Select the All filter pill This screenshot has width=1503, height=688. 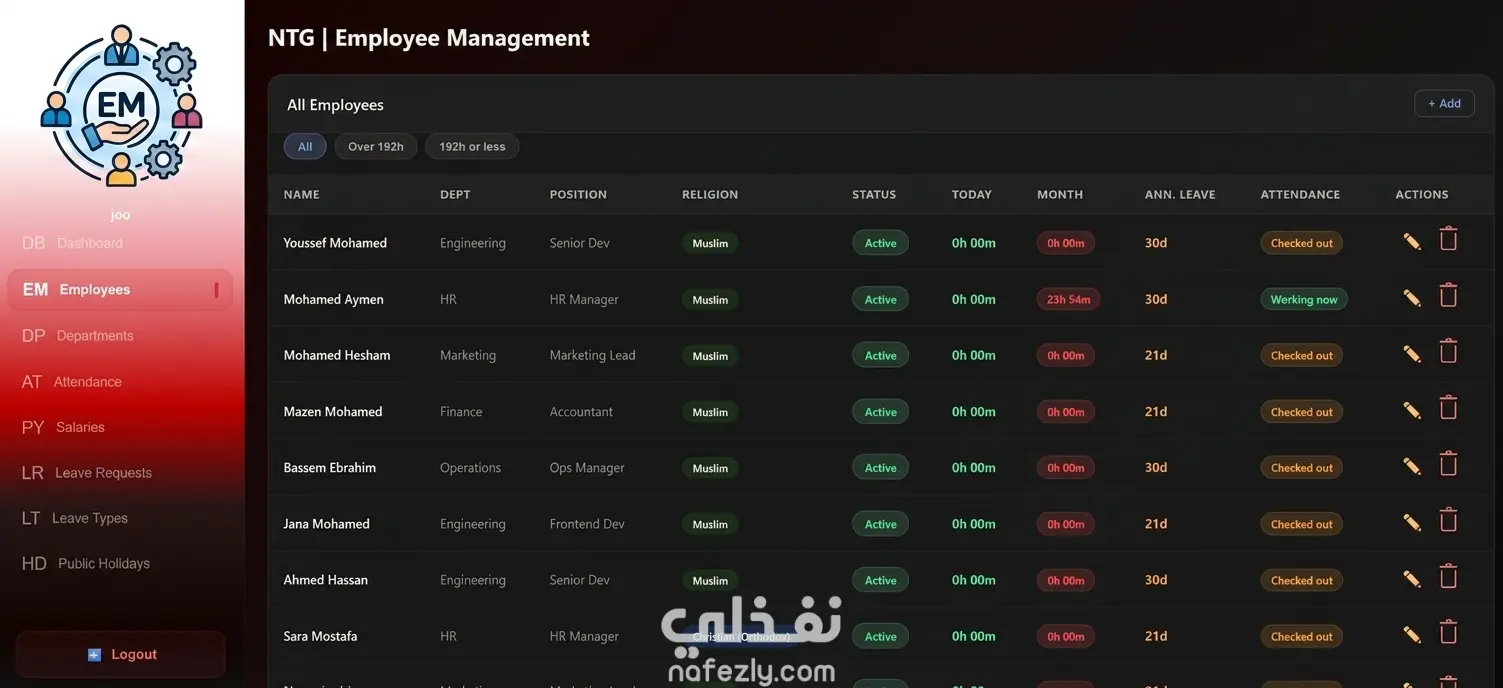(305, 146)
